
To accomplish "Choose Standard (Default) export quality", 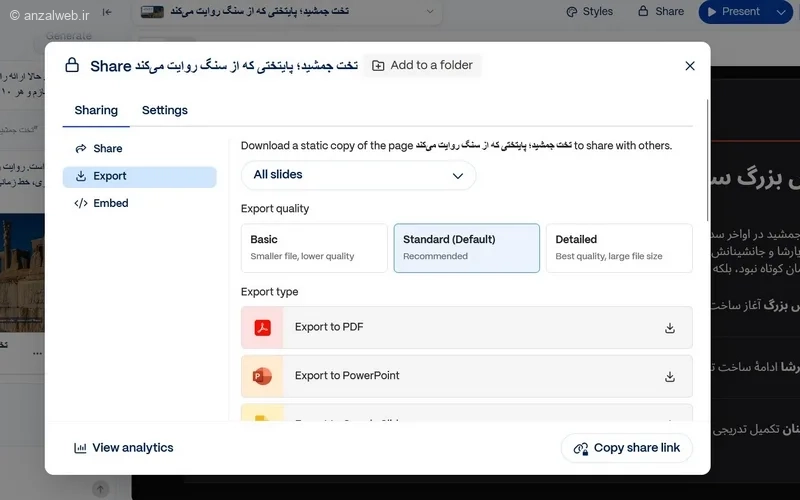I will click(x=466, y=248).
